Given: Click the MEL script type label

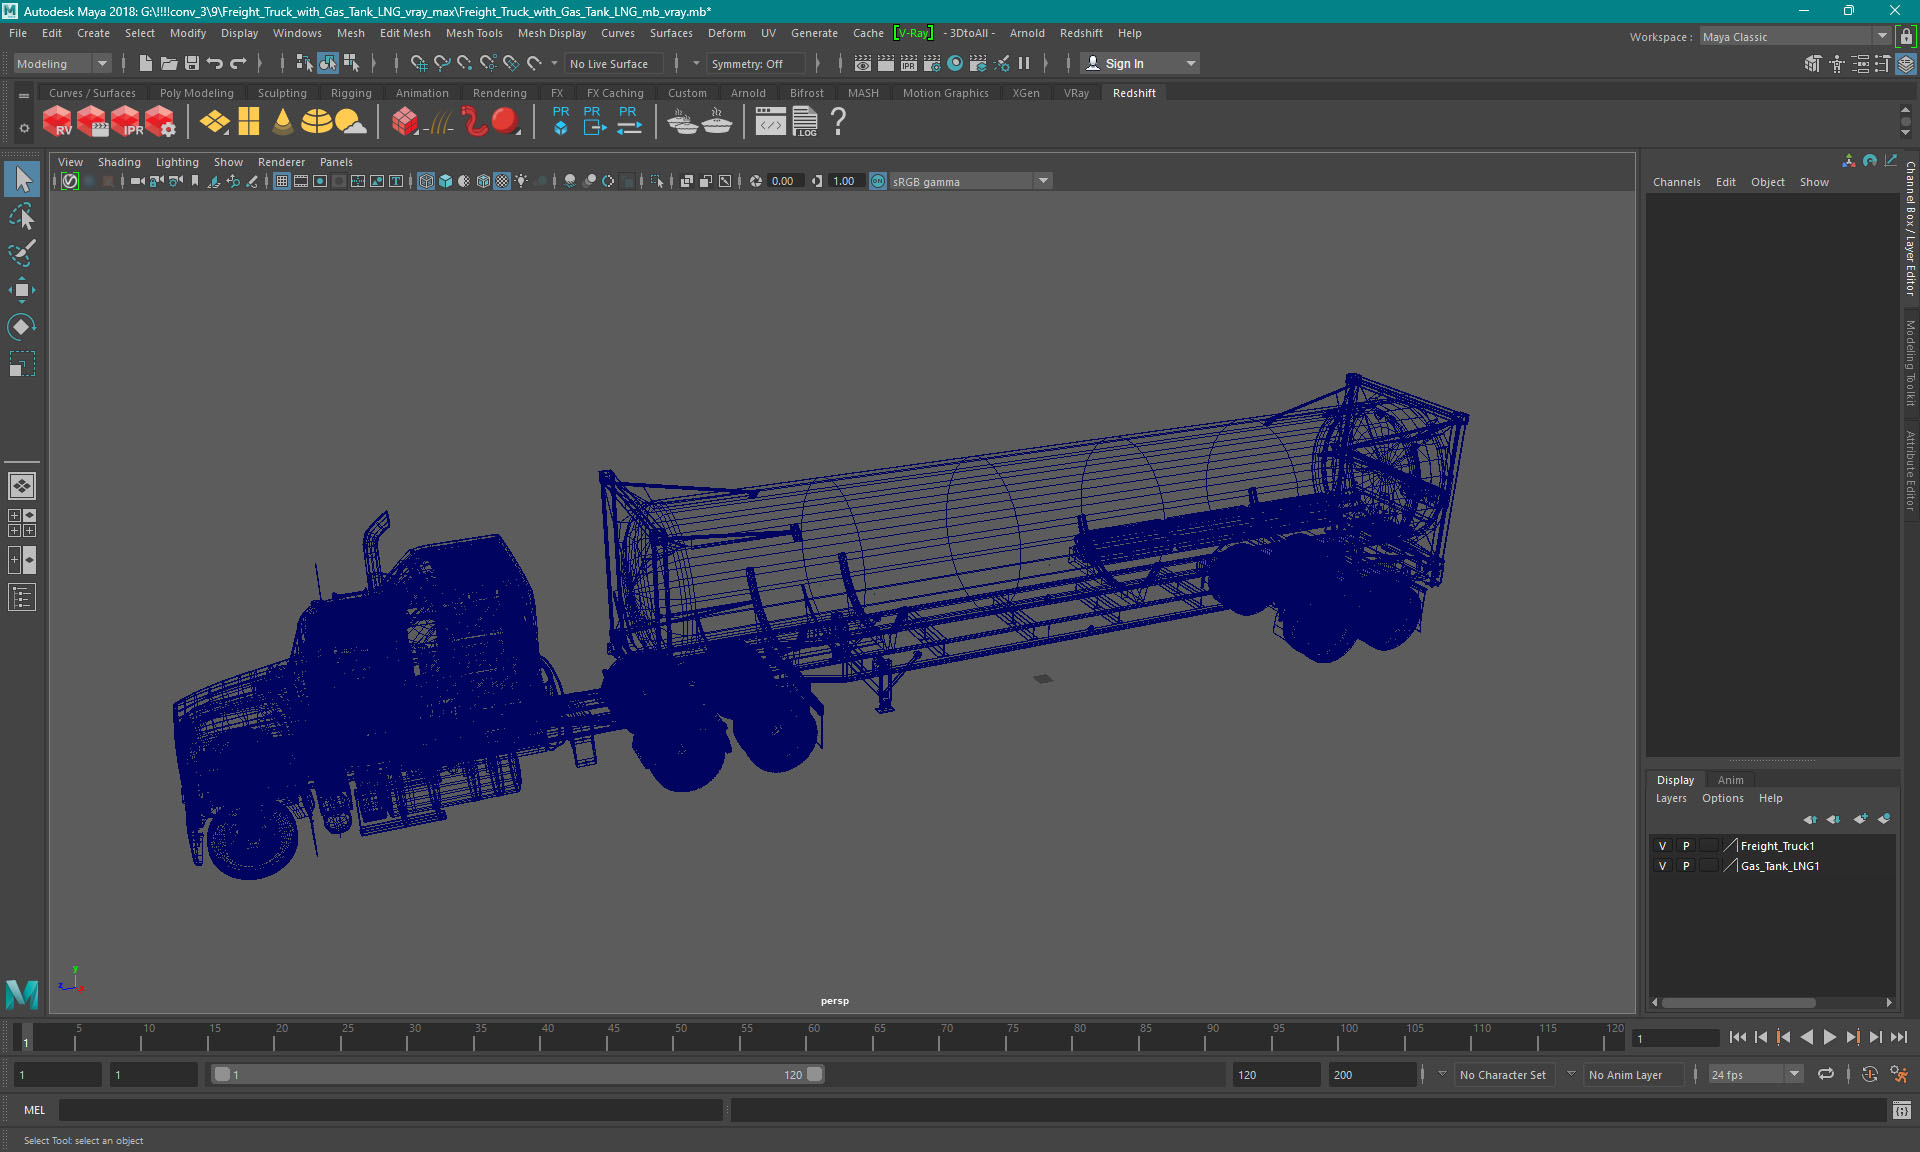Looking at the screenshot, I should coord(34,1110).
